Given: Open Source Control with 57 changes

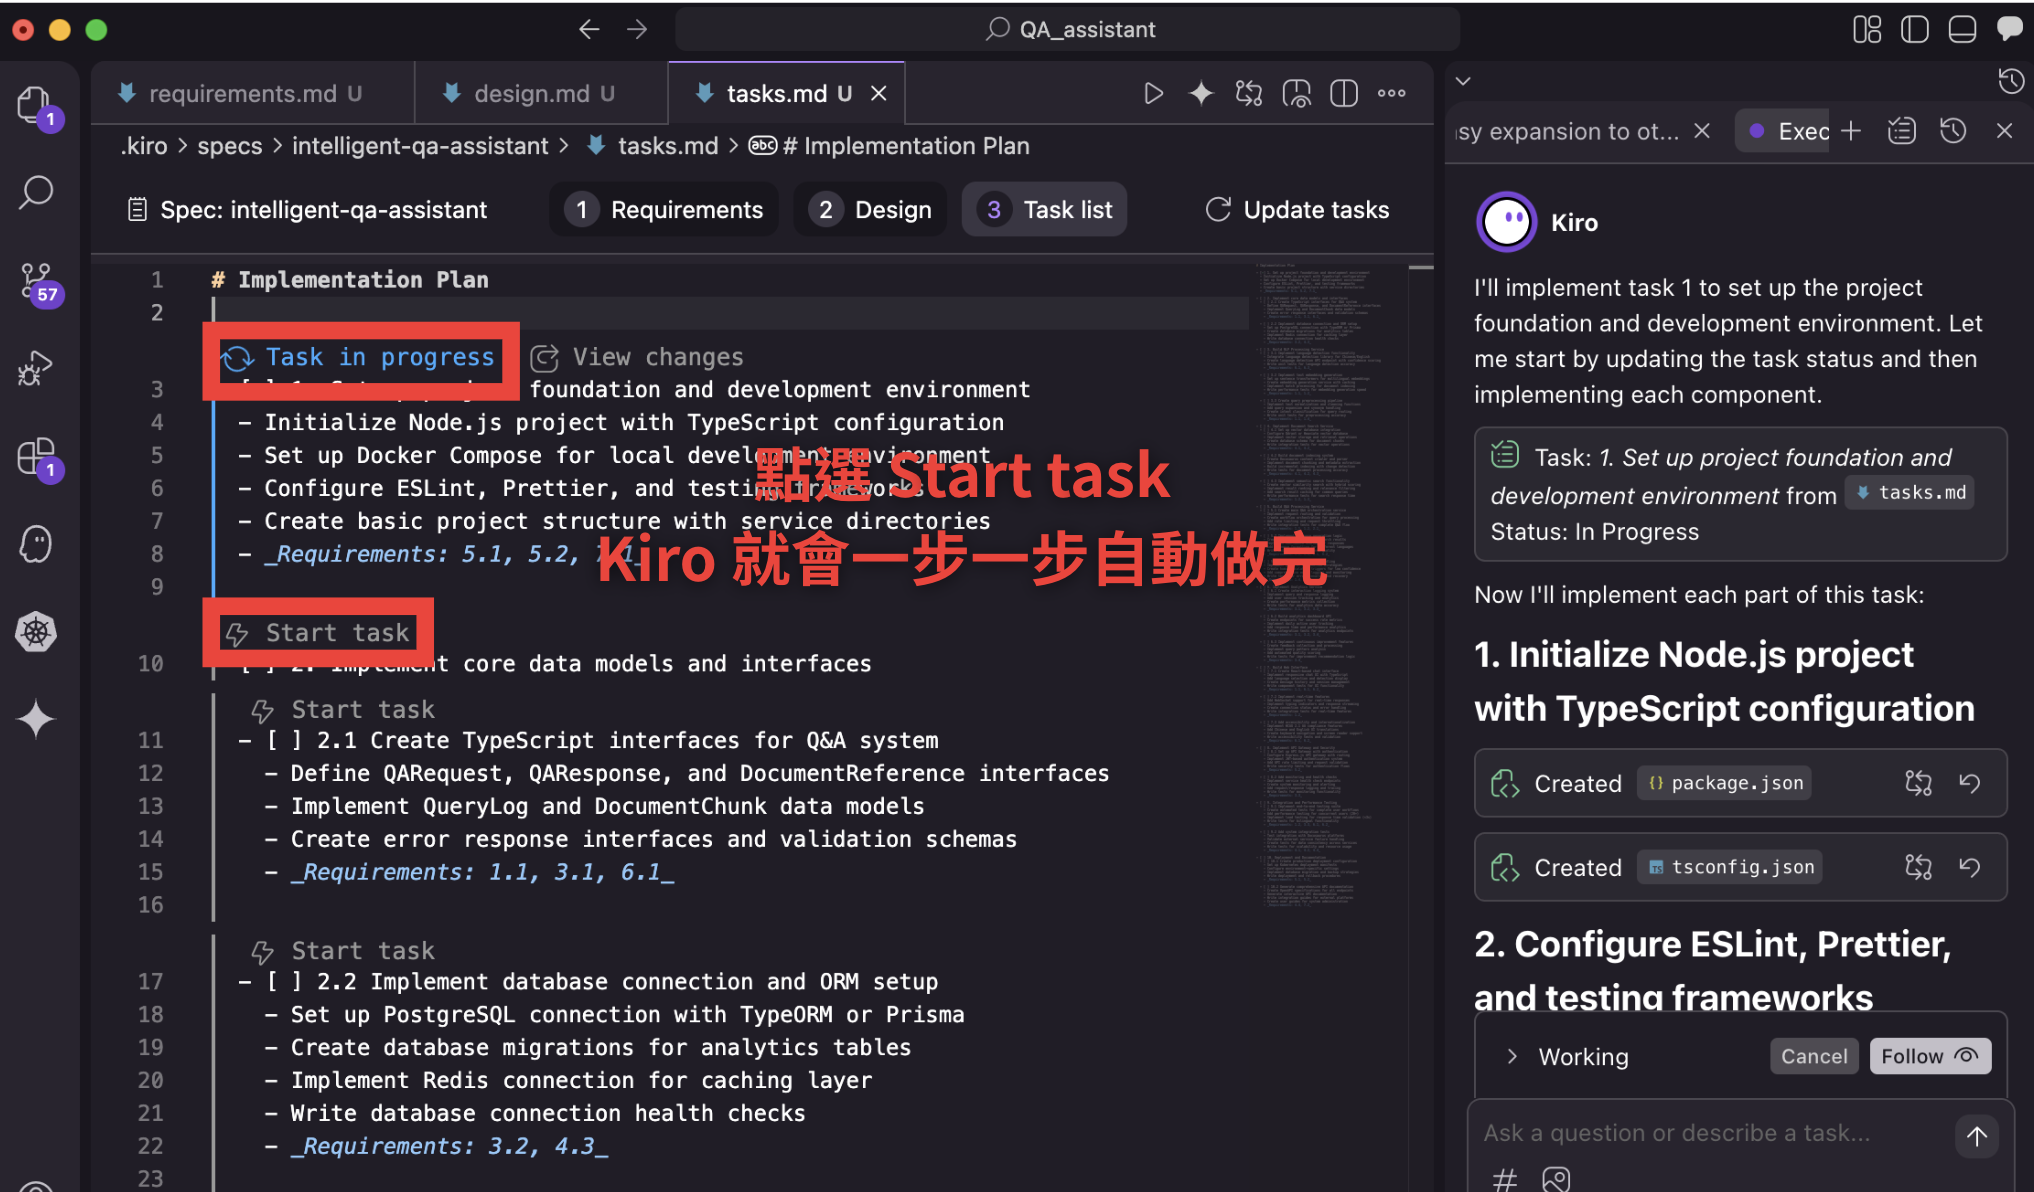Looking at the screenshot, I should point(36,280).
